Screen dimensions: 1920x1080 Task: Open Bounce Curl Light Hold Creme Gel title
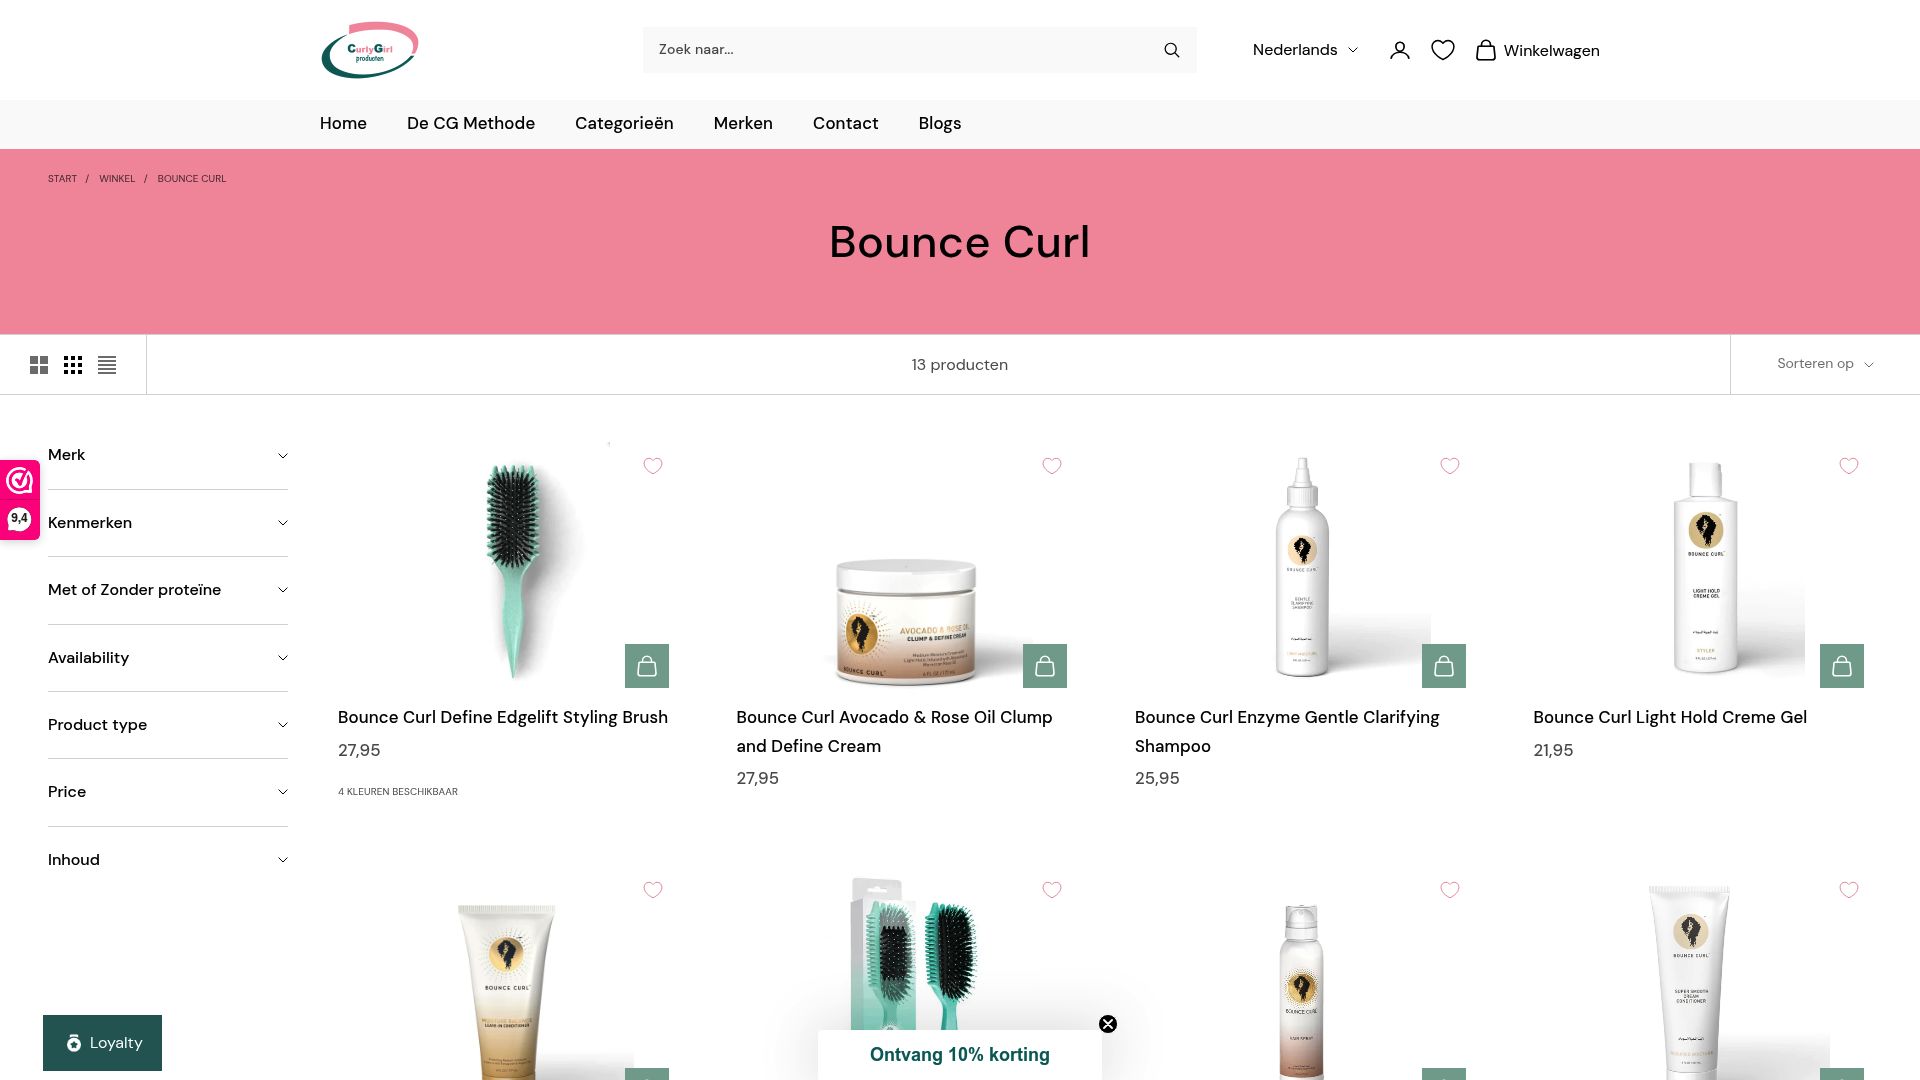click(1670, 717)
